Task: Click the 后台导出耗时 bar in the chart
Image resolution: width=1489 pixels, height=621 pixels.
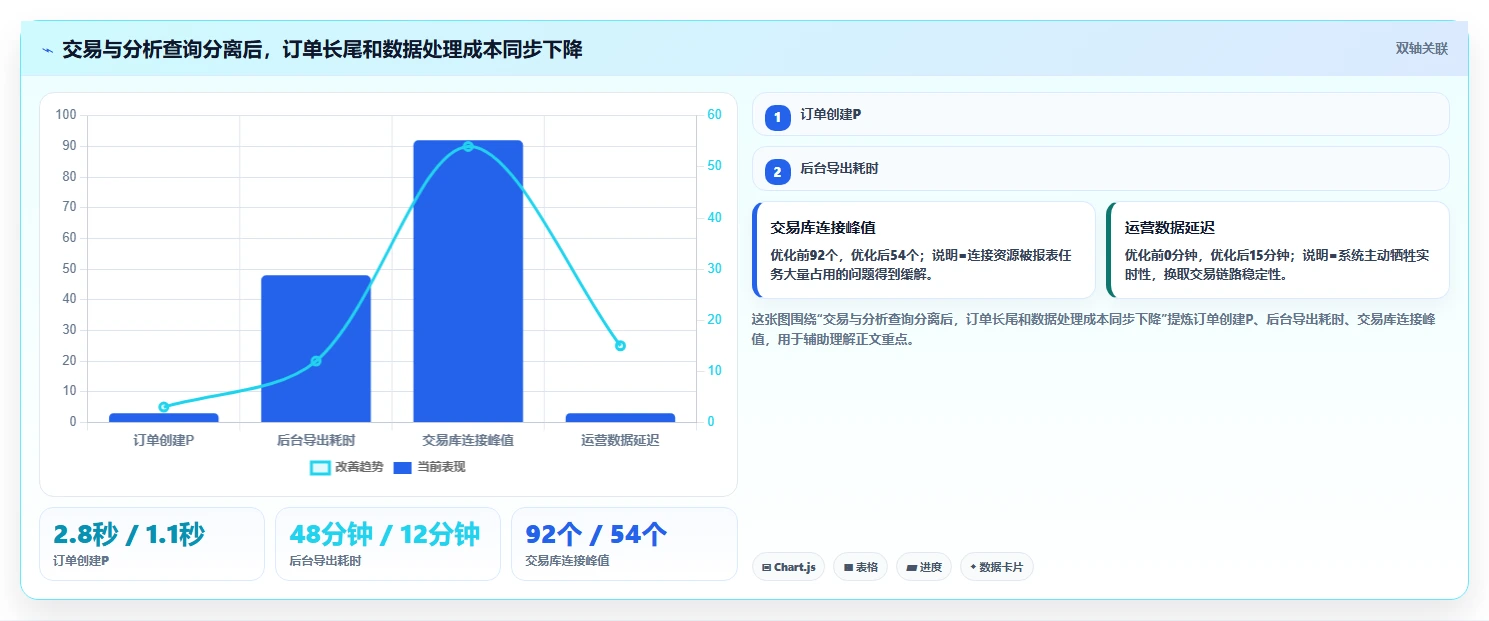Action: (x=316, y=349)
